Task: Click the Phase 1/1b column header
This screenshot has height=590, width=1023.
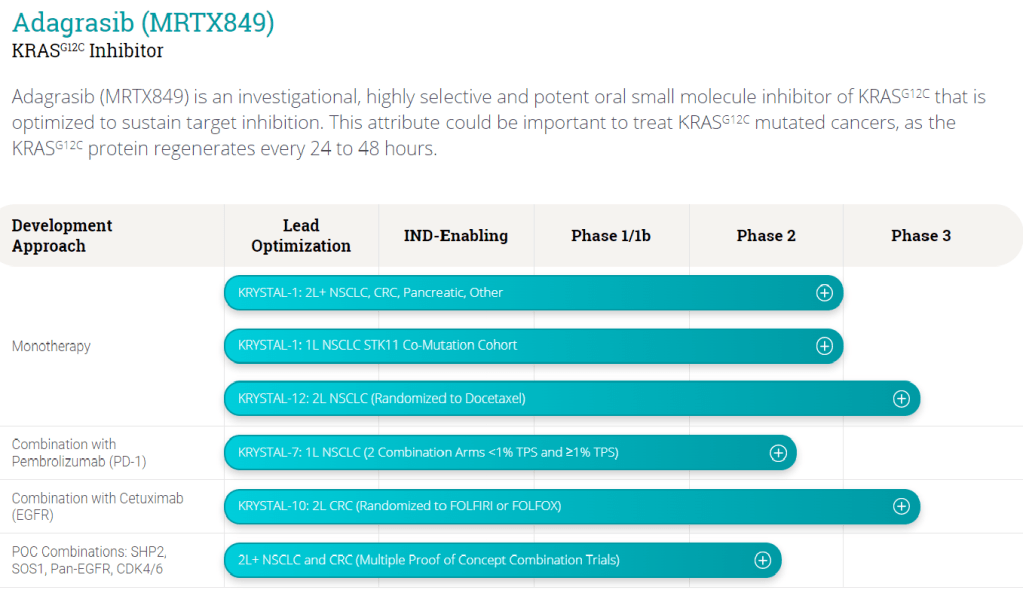Action: click(610, 236)
